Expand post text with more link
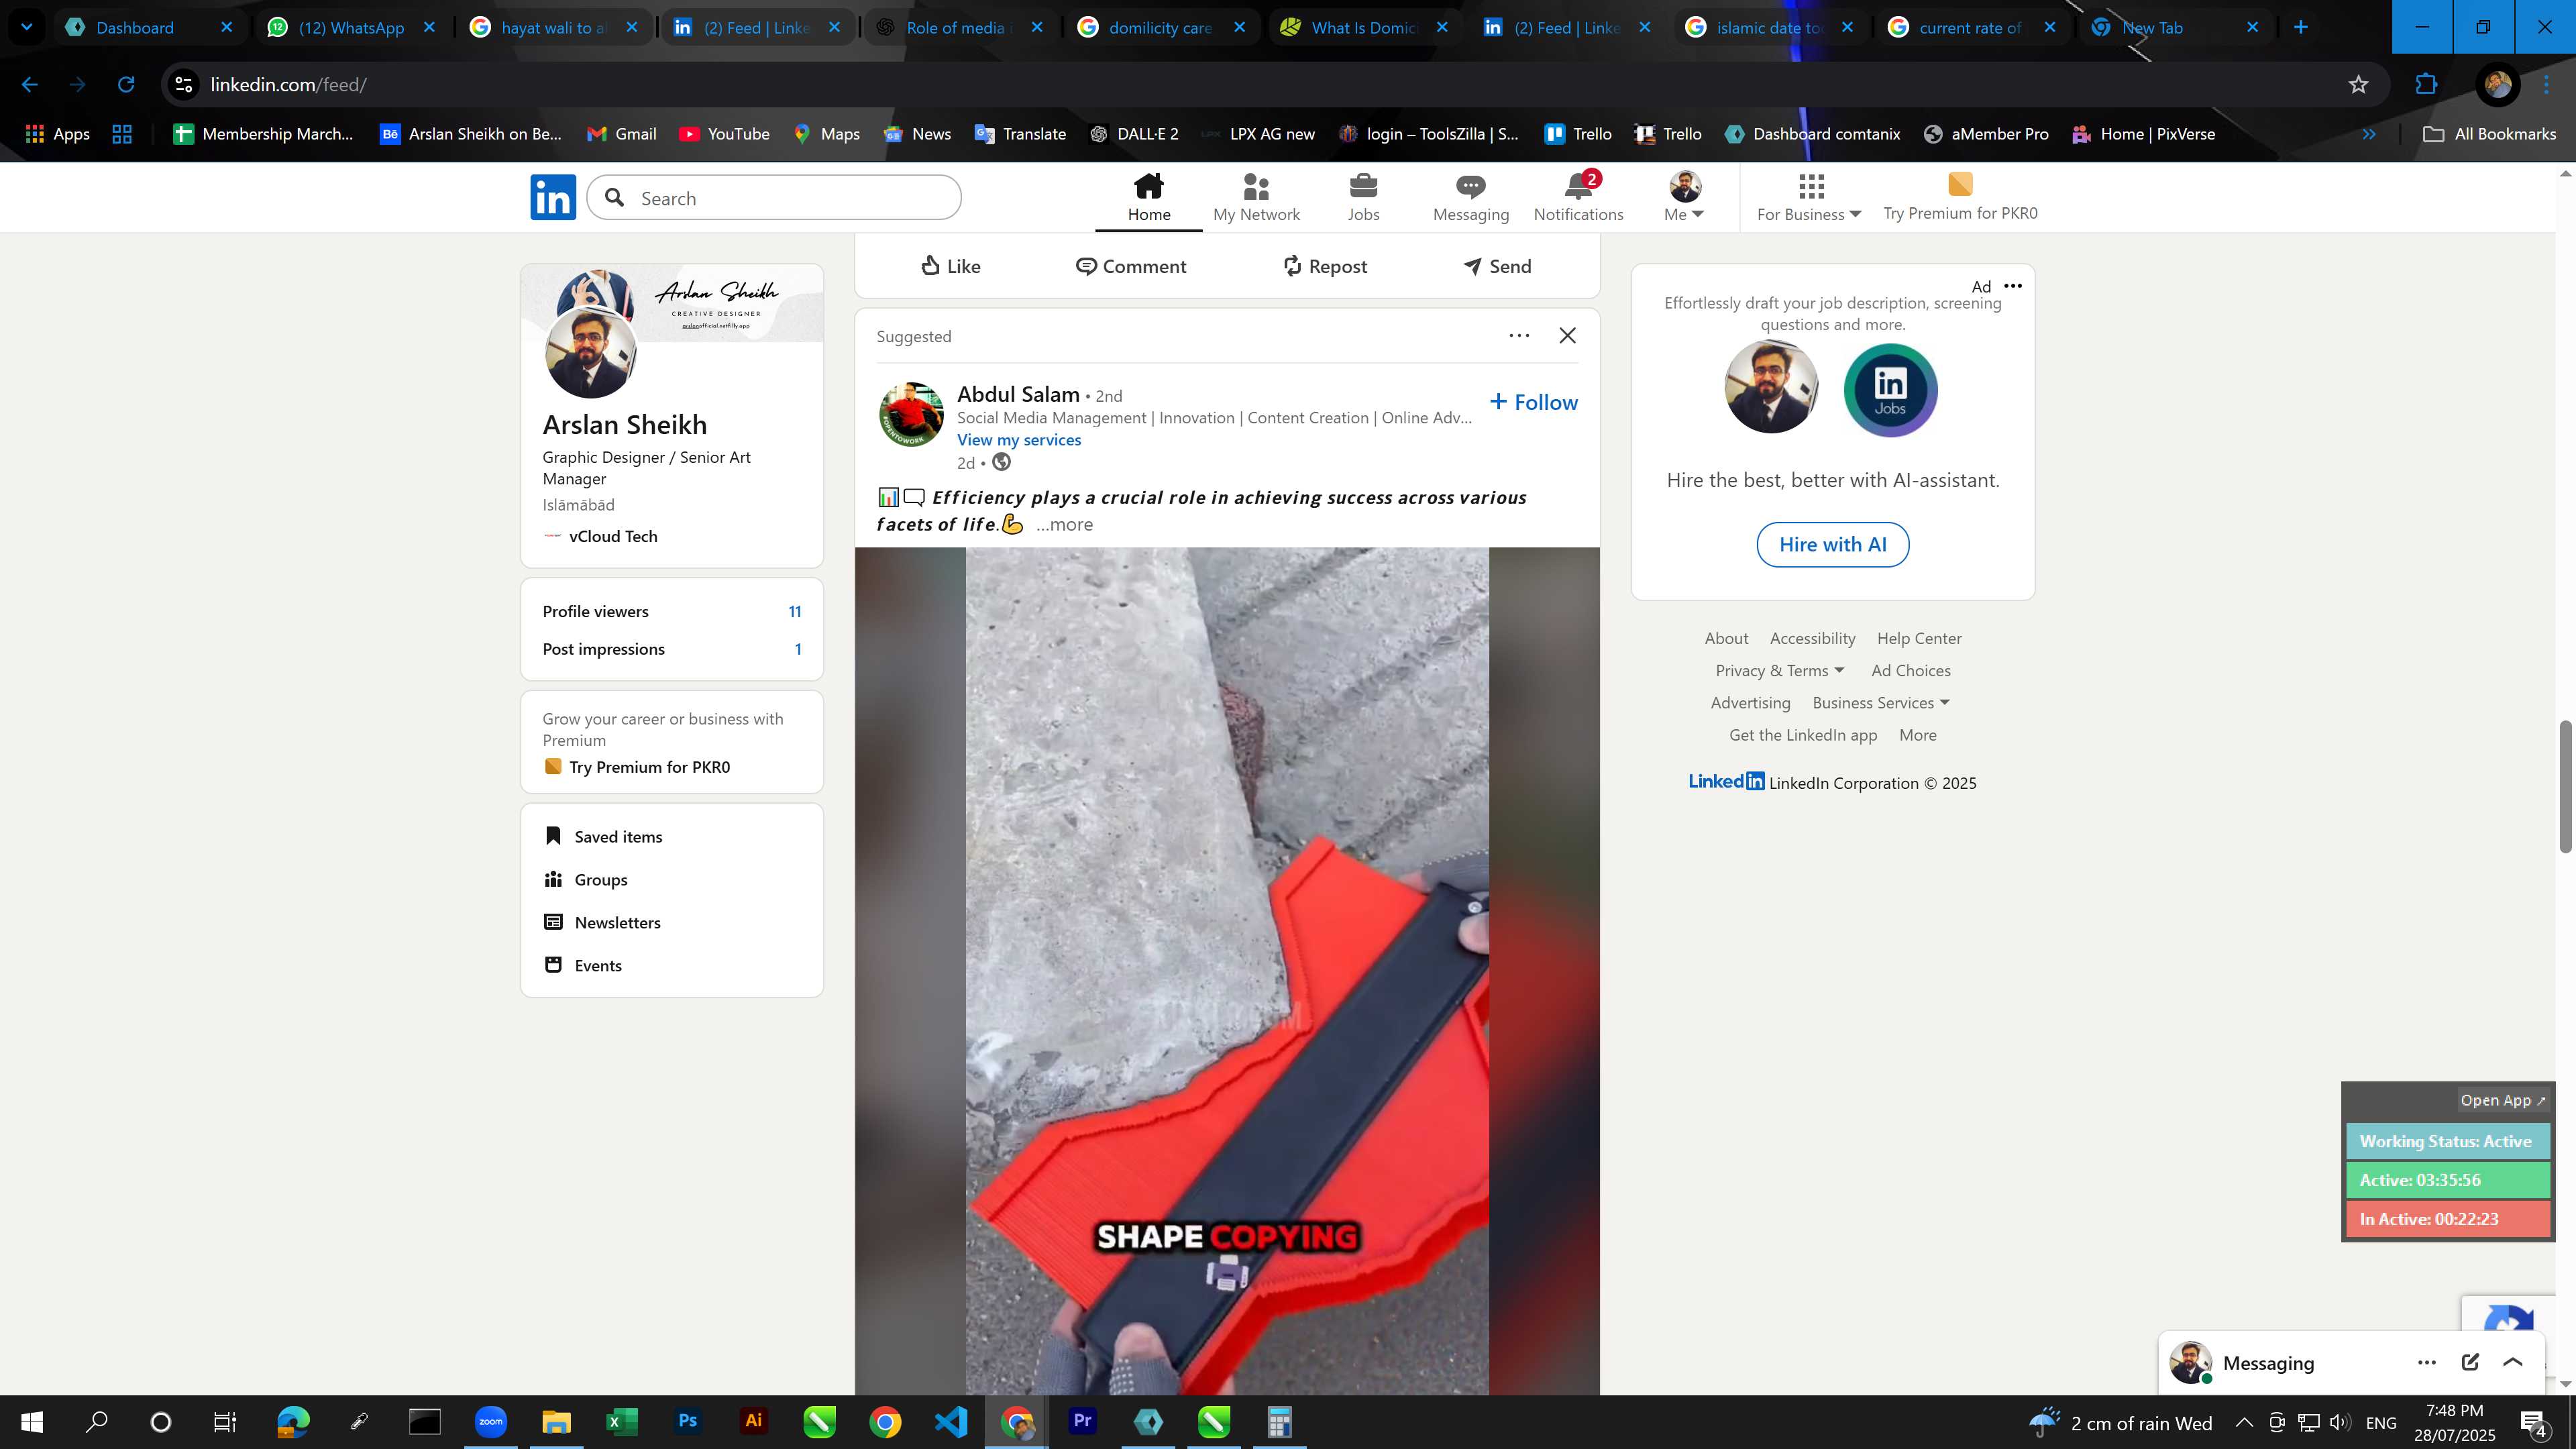 1064,524
